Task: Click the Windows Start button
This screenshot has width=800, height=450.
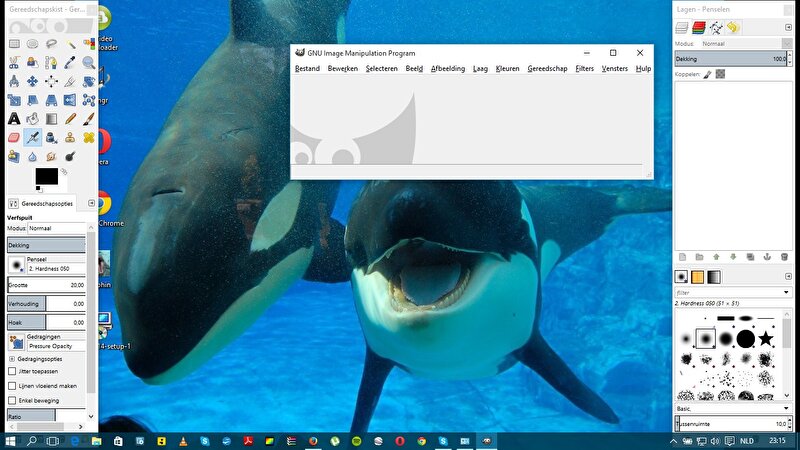Action: tap(10, 440)
